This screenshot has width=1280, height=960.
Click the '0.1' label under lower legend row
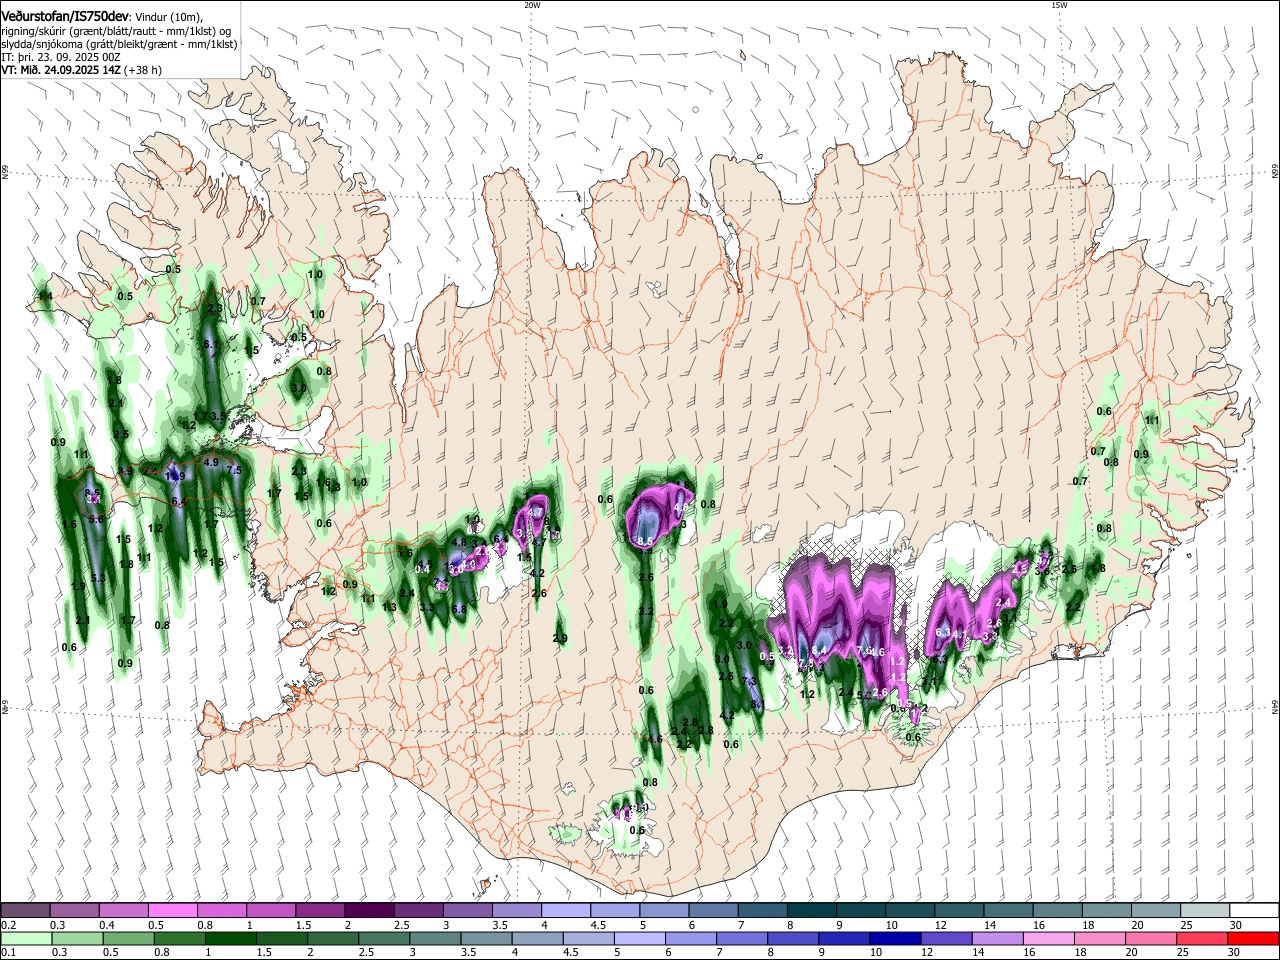8,953
